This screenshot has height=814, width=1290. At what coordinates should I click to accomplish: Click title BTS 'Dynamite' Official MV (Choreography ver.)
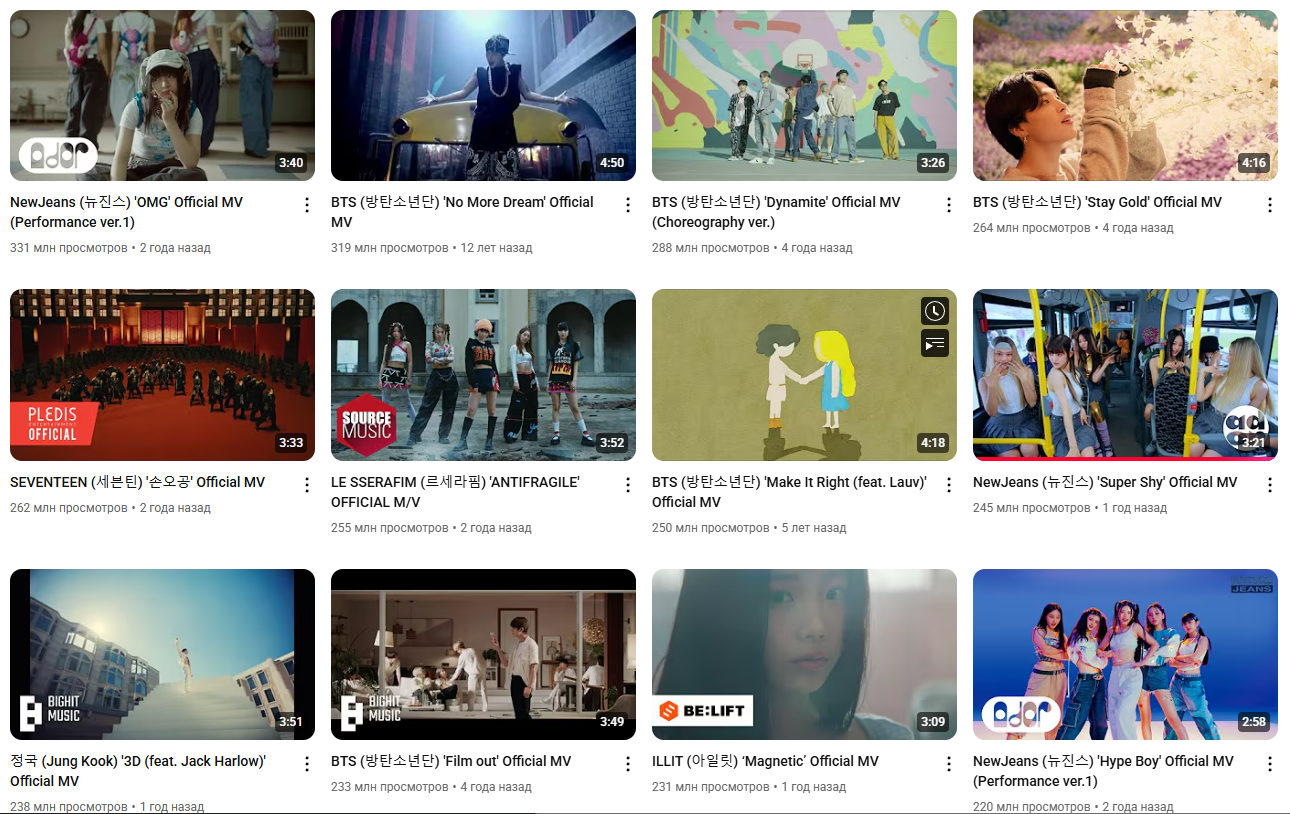coord(776,212)
